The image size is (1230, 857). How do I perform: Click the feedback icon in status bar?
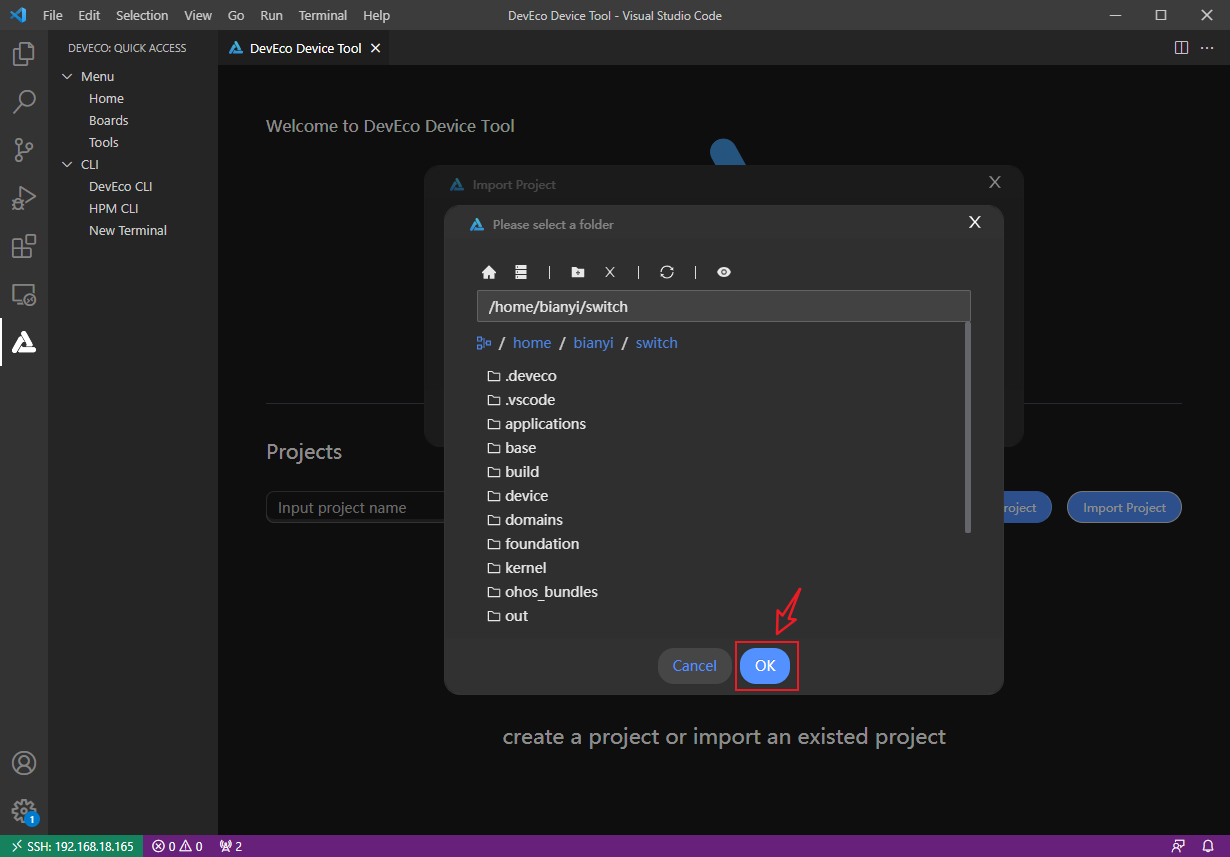(1179, 846)
